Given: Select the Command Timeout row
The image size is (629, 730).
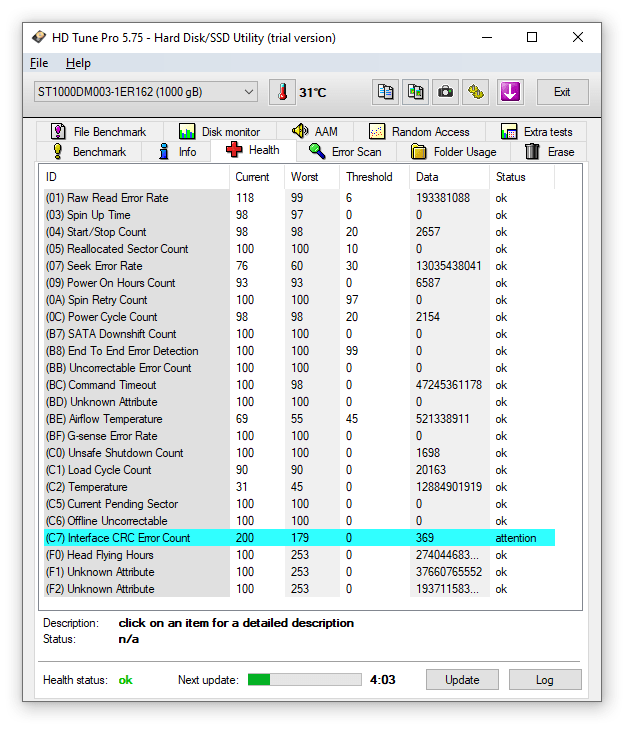Looking at the screenshot, I should tap(299, 385).
